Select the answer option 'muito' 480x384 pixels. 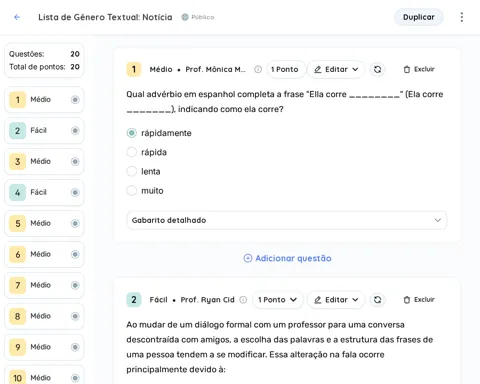pos(145,191)
